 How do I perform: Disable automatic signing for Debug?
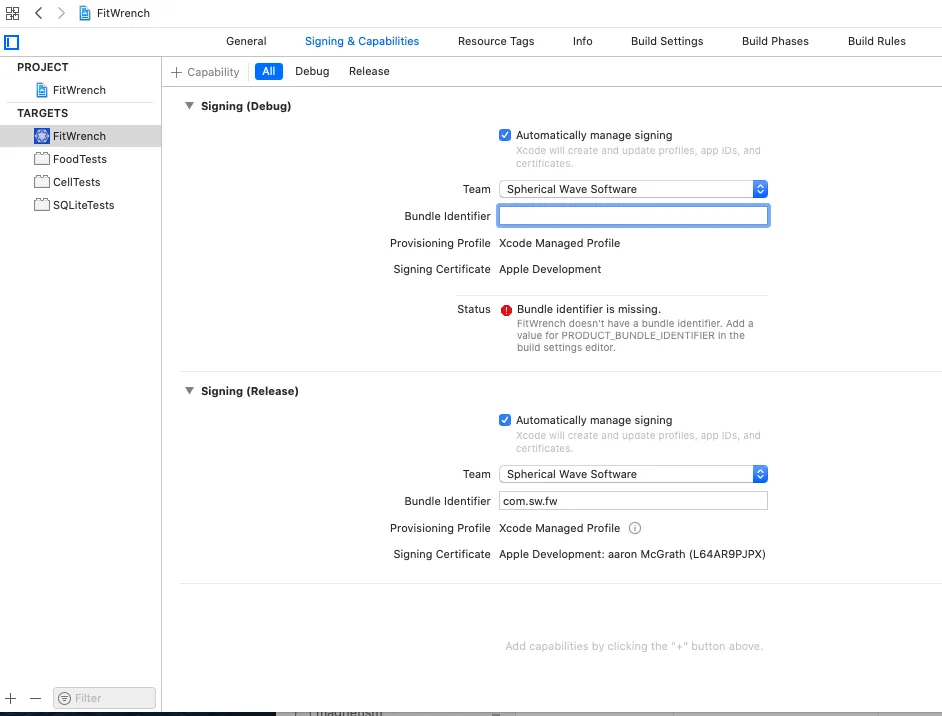click(x=505, y=135)
